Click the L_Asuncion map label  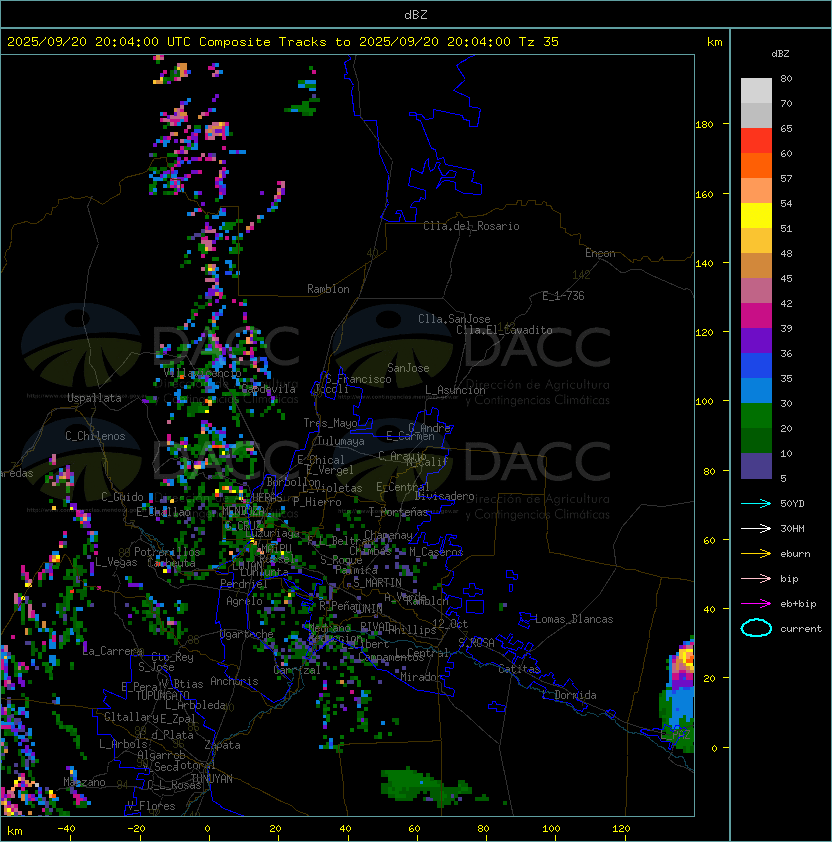click(x=455, y=390)
